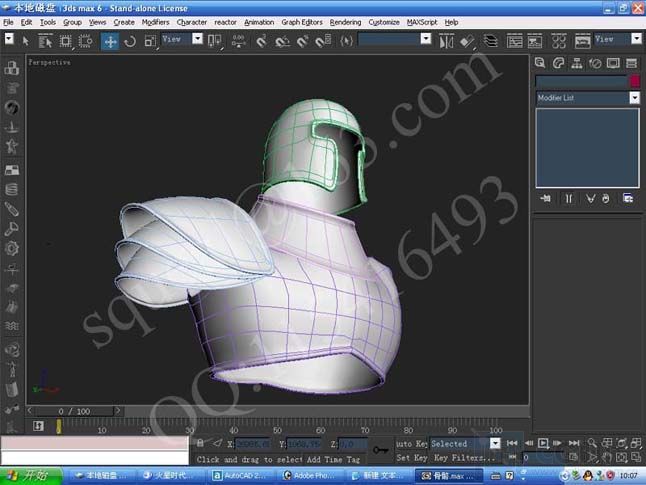
Task: Toggle Pin Stack in modifier panel
Action: click(x=545, y=199)
